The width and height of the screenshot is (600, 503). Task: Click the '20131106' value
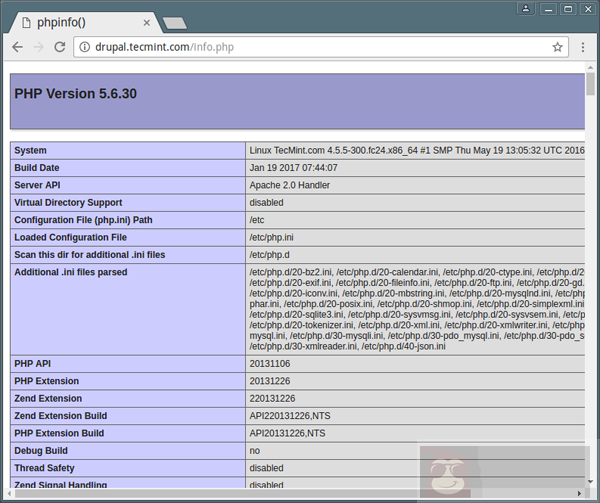pos(270,364)
